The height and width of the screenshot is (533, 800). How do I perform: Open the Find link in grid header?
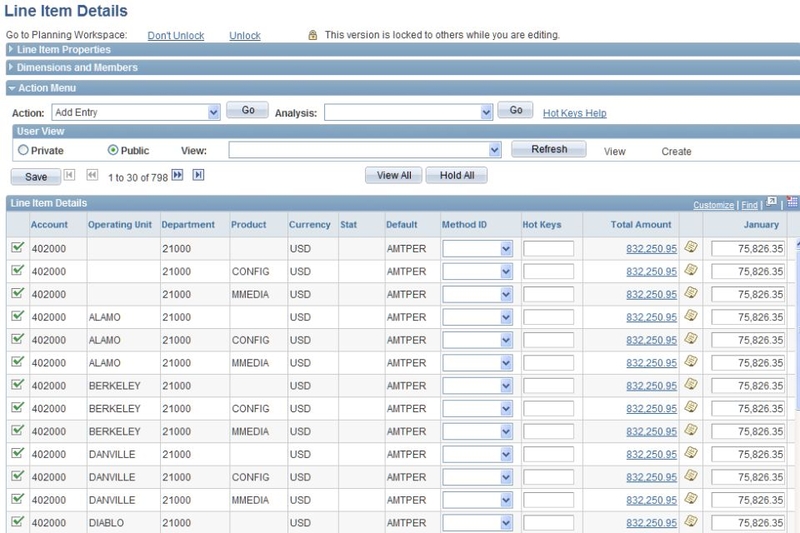[749, 205]
